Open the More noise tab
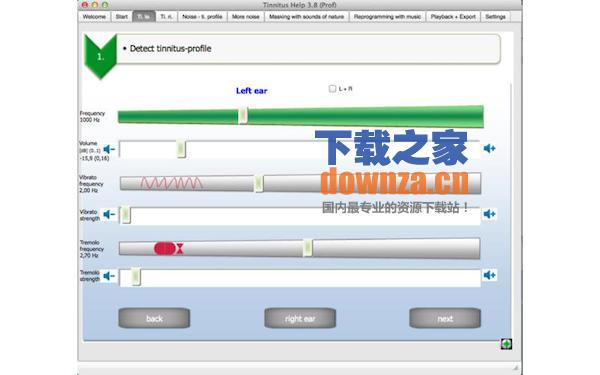Viewport: 600px width, 375px height. [x=245, y=17]
